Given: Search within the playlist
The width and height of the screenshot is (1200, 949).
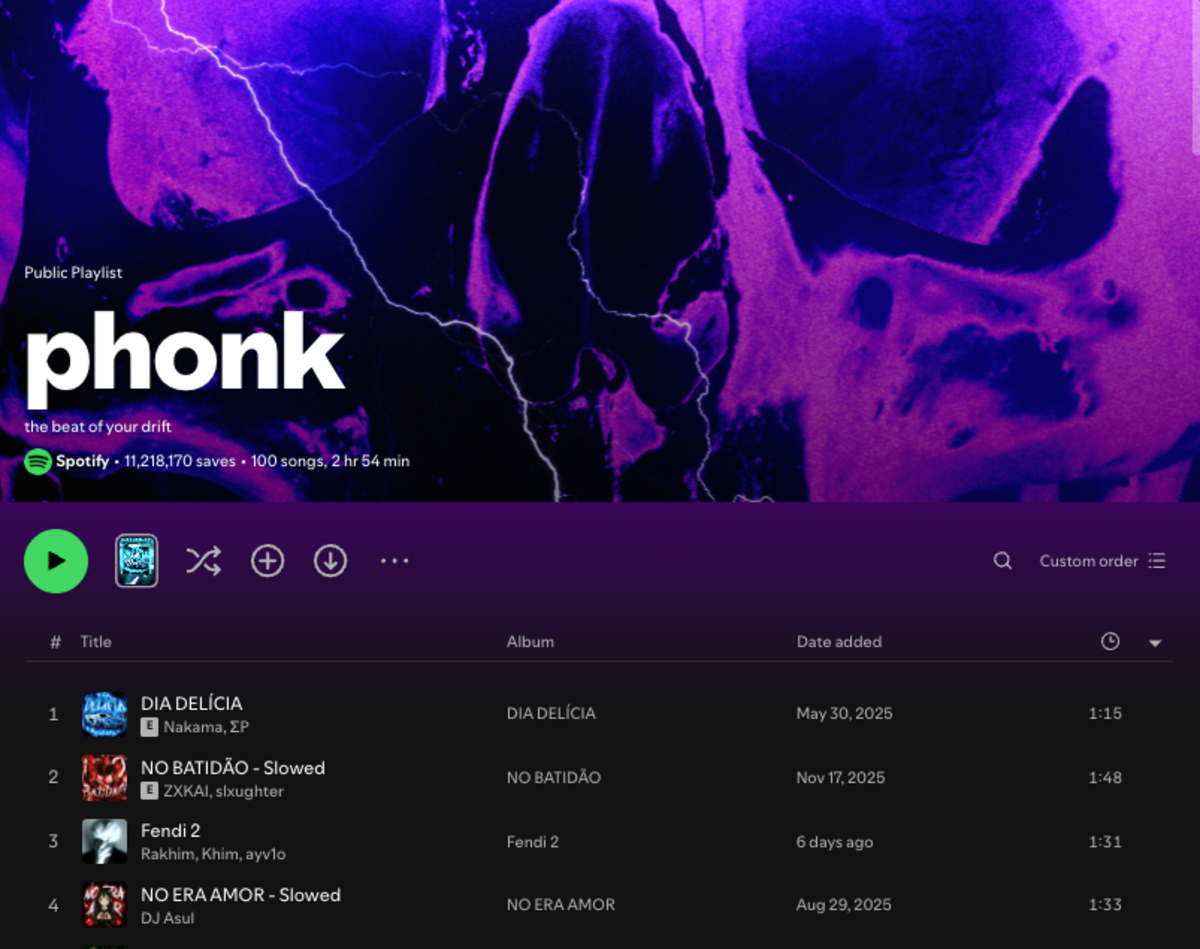Looking at the screenshot, I should click(1002, 561).
